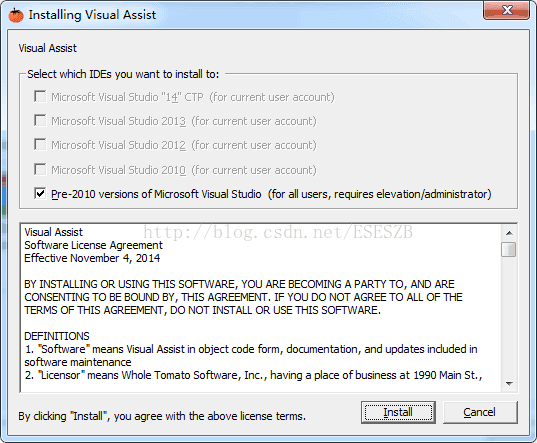Click the scrollbar track below the thumb
Screen dimensions: 537x443
pyautogui.click(x=509, y=317)
